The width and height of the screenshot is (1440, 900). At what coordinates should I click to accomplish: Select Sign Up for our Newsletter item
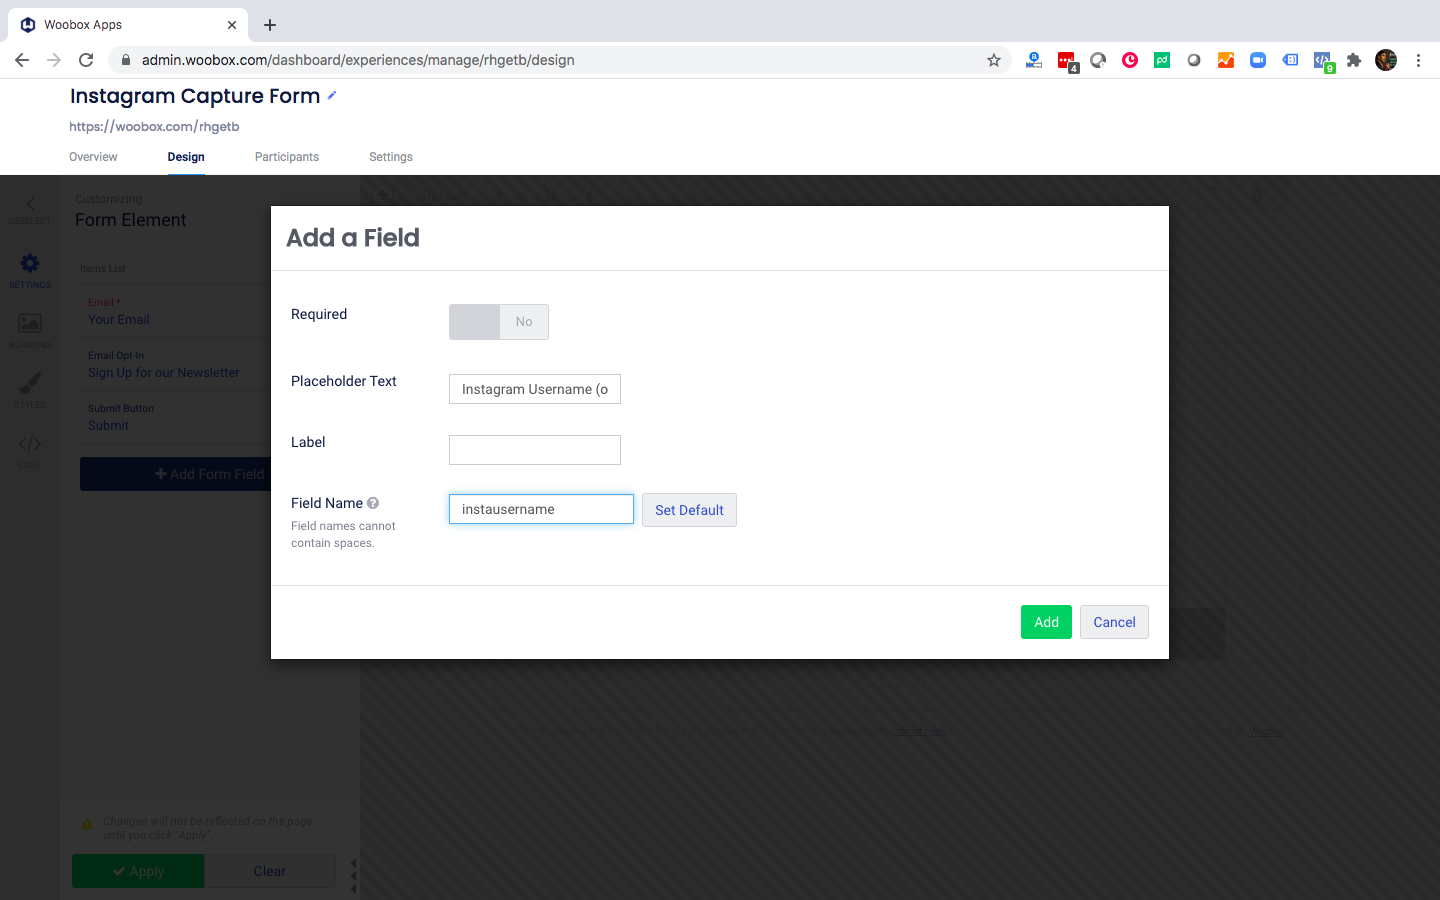pos(164,373)
